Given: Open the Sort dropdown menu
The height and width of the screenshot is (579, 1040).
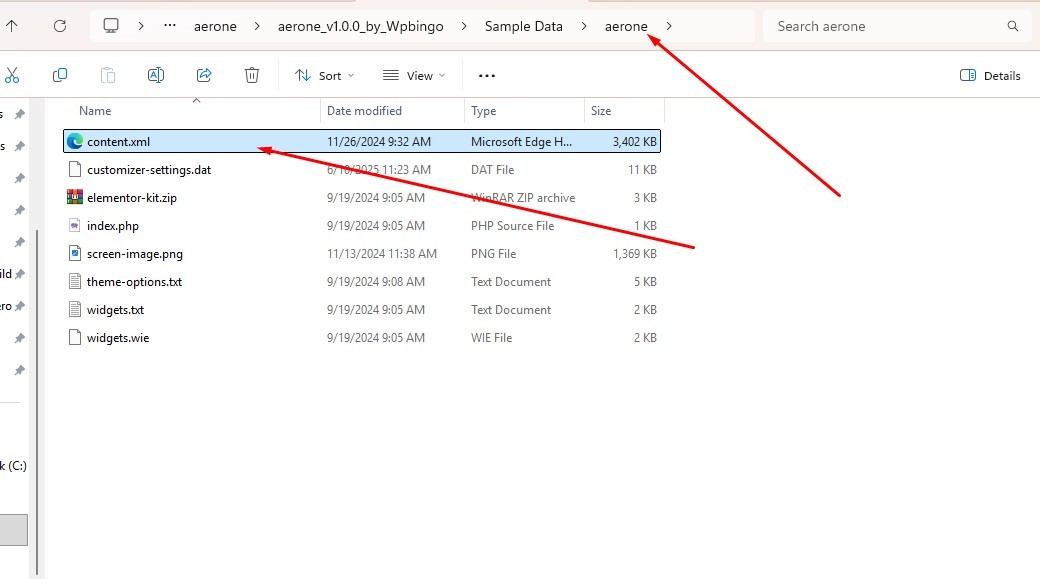Looking at the screenshot, I should [x=324, y=76].
